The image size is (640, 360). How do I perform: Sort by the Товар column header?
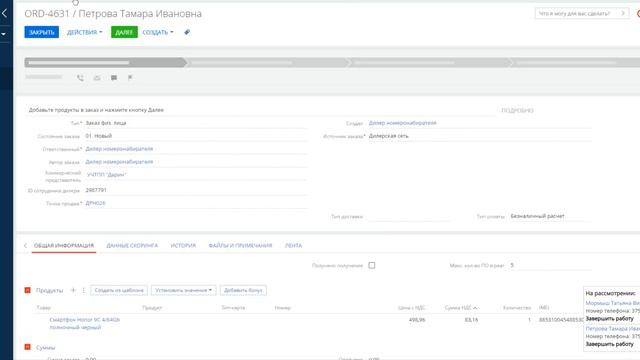point(43,308)
